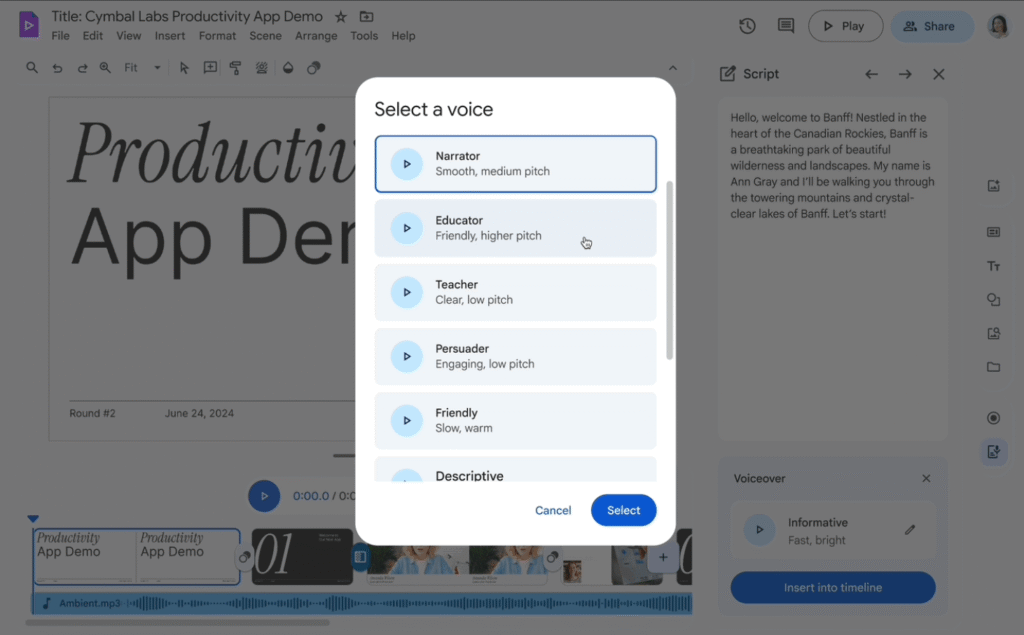Click the Share button
Image resolution: width=1024 pixels, height=635 pixels.
(932, 26)
